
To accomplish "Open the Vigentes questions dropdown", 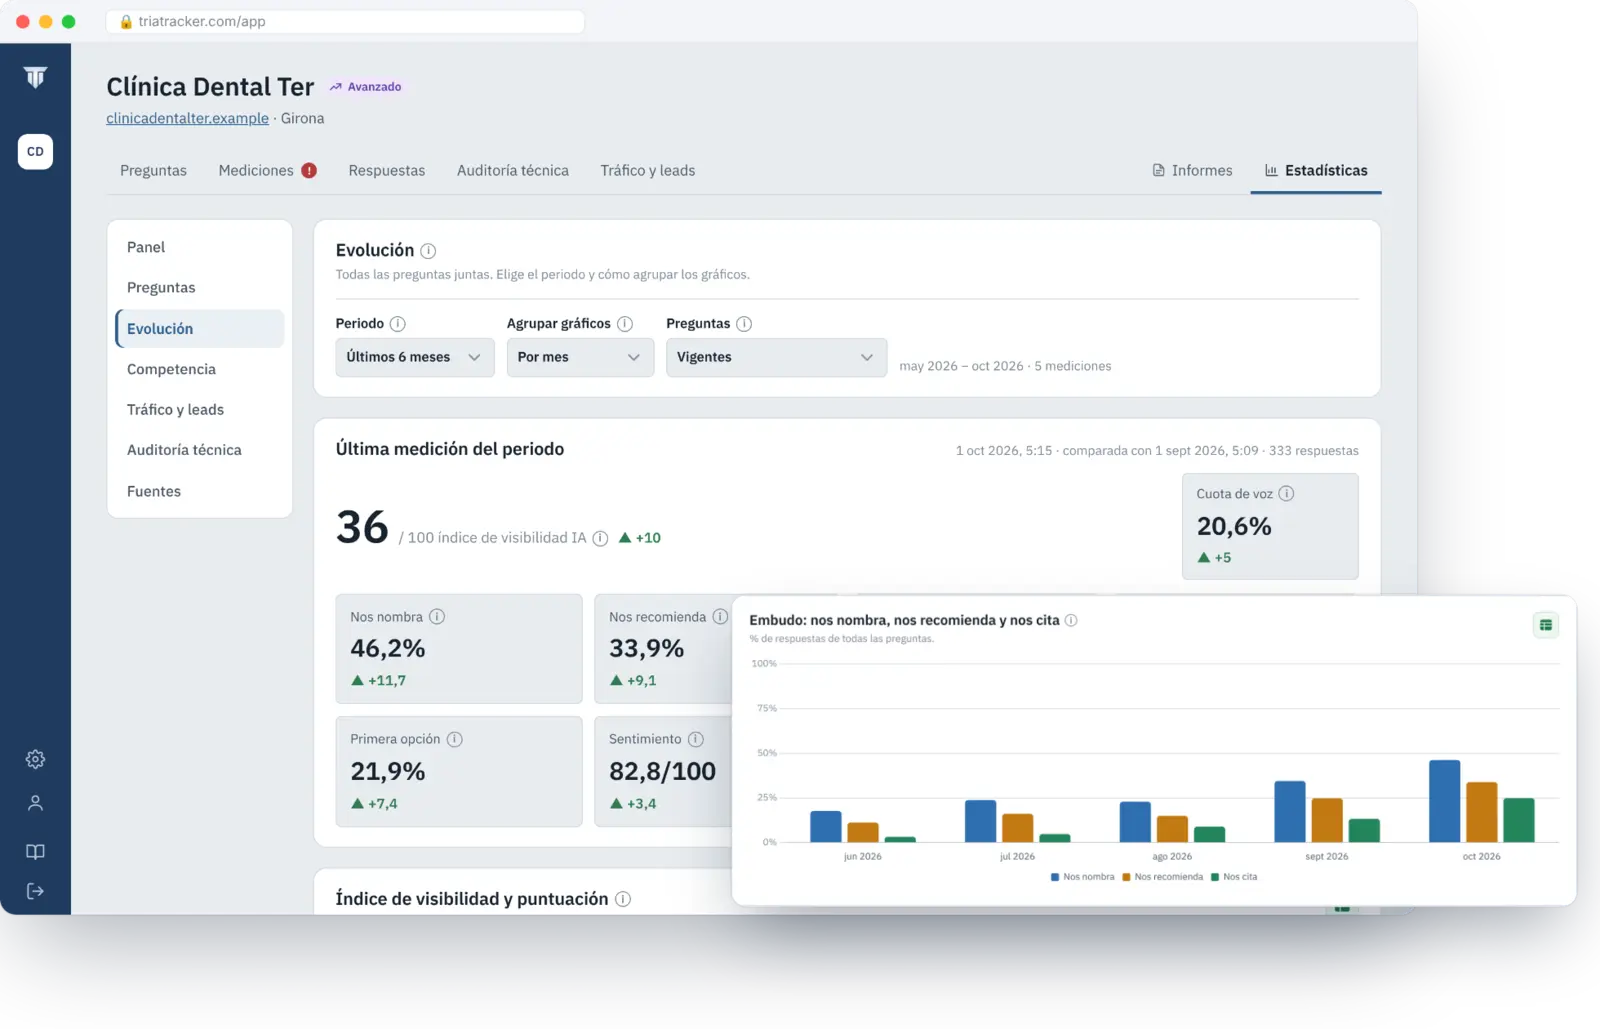I will (x=776, y=357).
